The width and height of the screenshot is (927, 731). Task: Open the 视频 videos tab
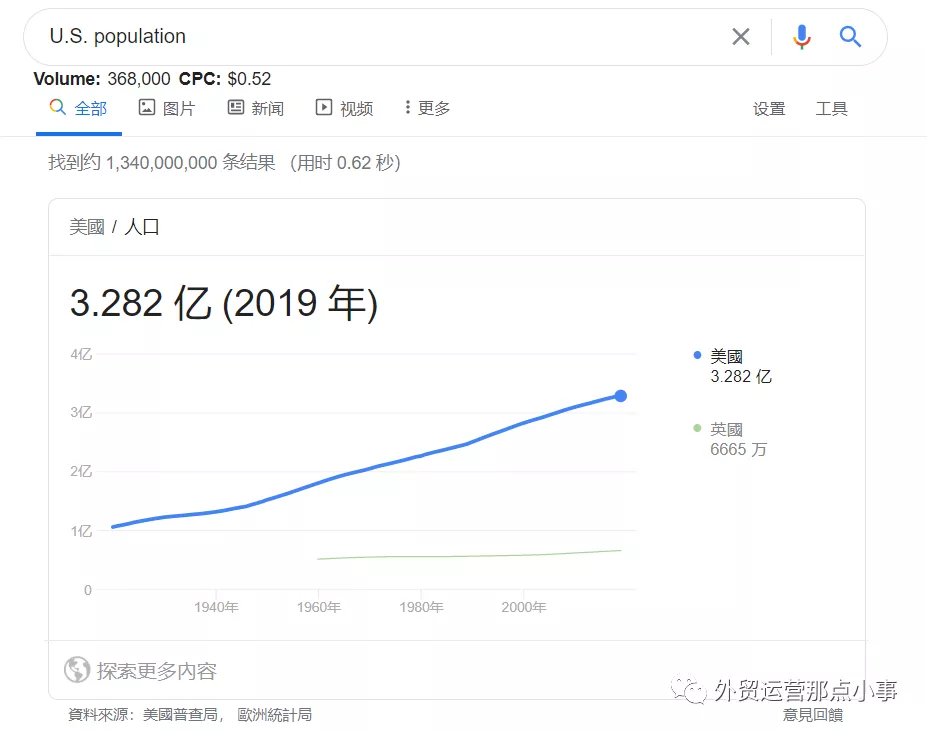click(x=345, y=108)
